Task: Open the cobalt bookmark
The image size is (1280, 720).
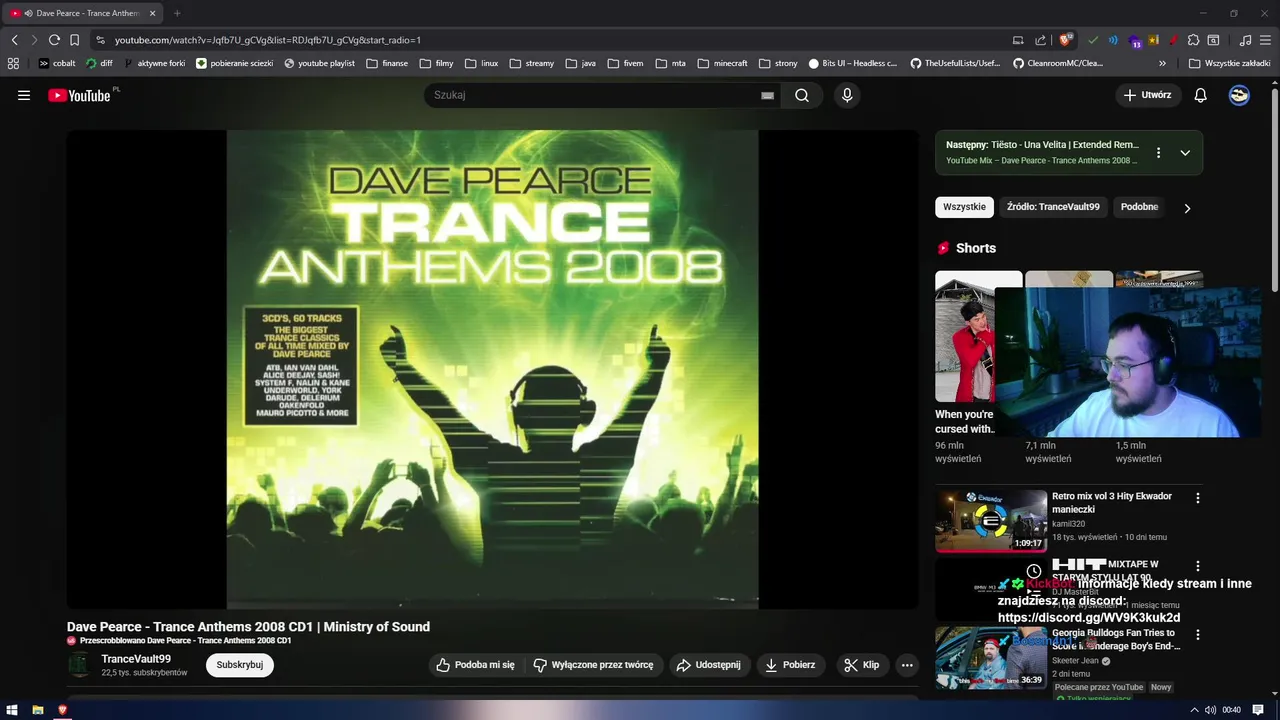Action: (x=57, y=63)
